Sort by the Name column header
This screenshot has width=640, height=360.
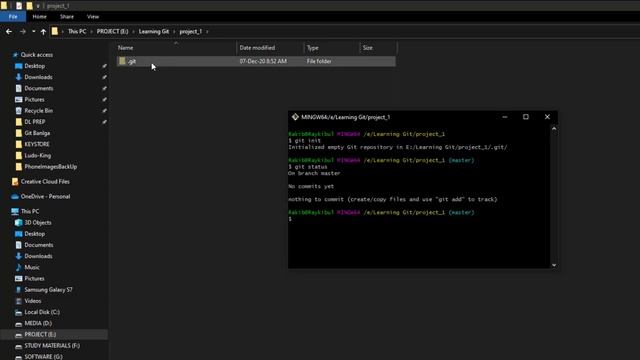[x=176, y=48]
